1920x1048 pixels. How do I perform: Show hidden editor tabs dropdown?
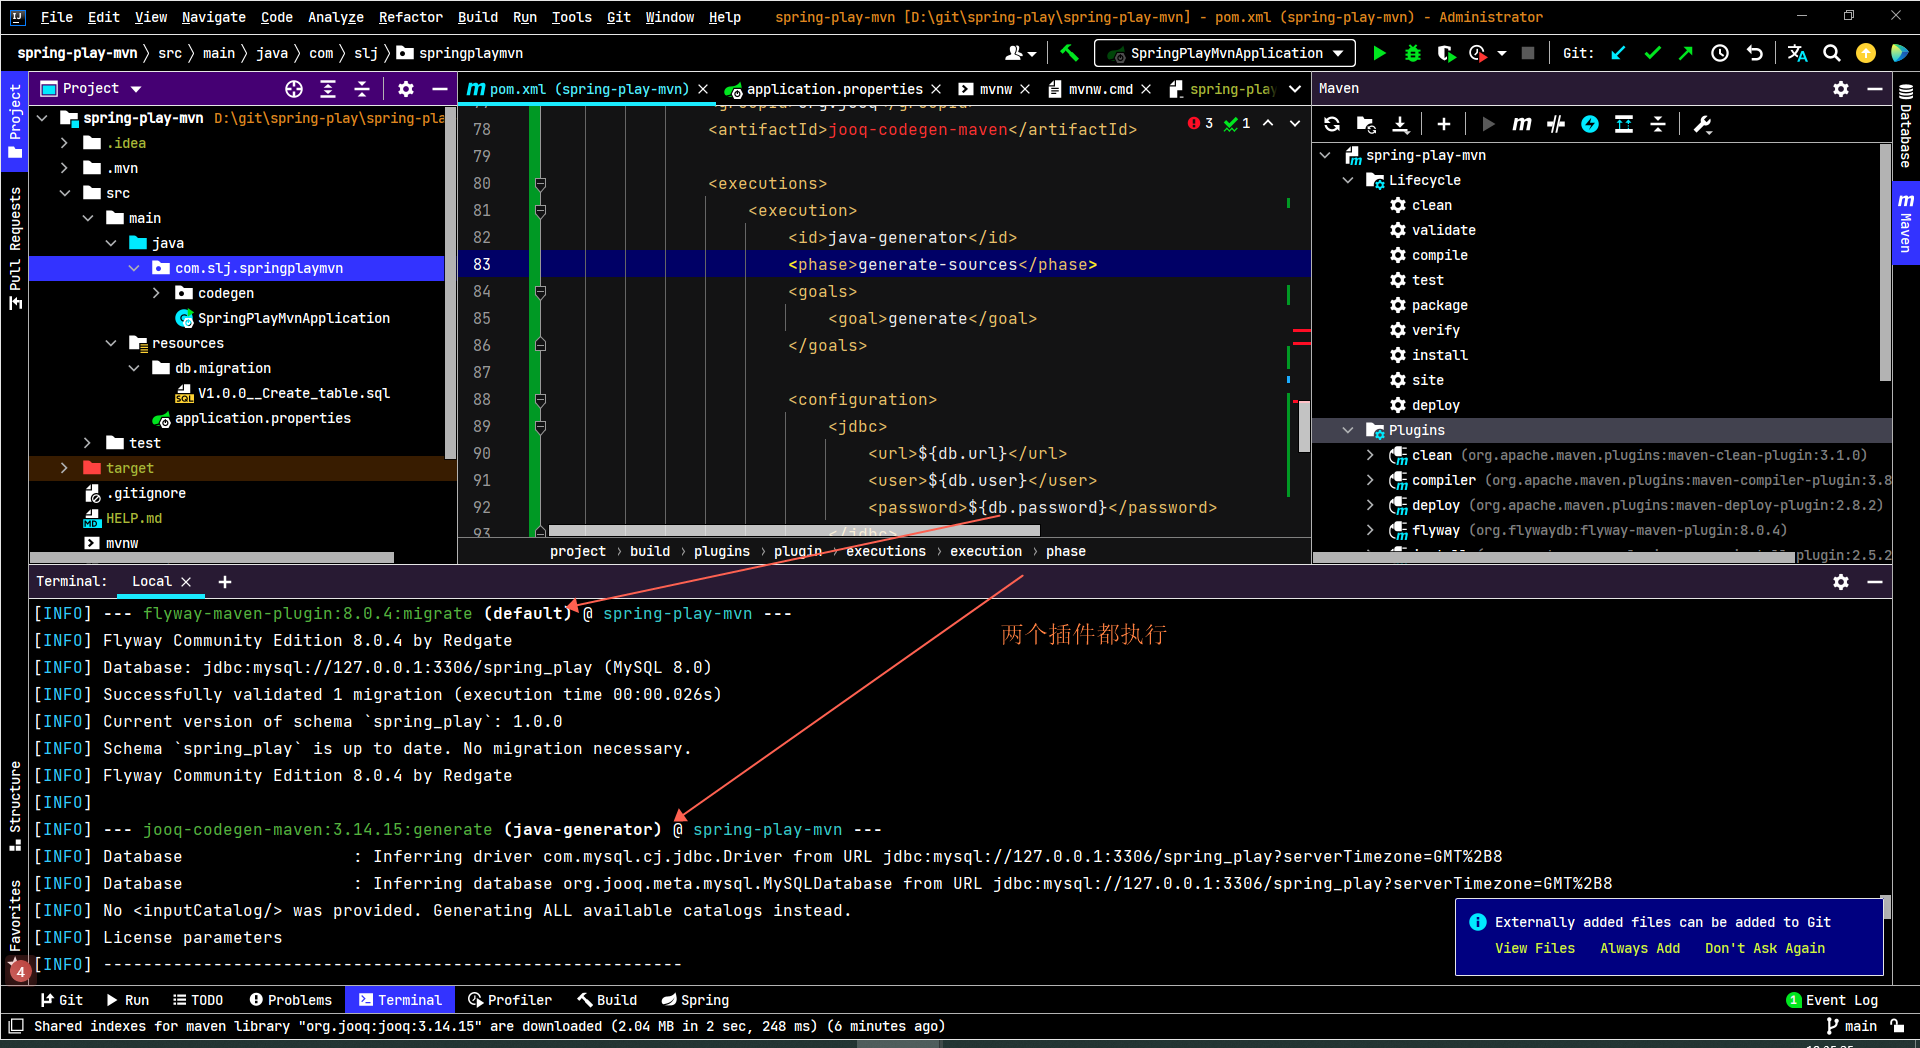coord(1295,89)
